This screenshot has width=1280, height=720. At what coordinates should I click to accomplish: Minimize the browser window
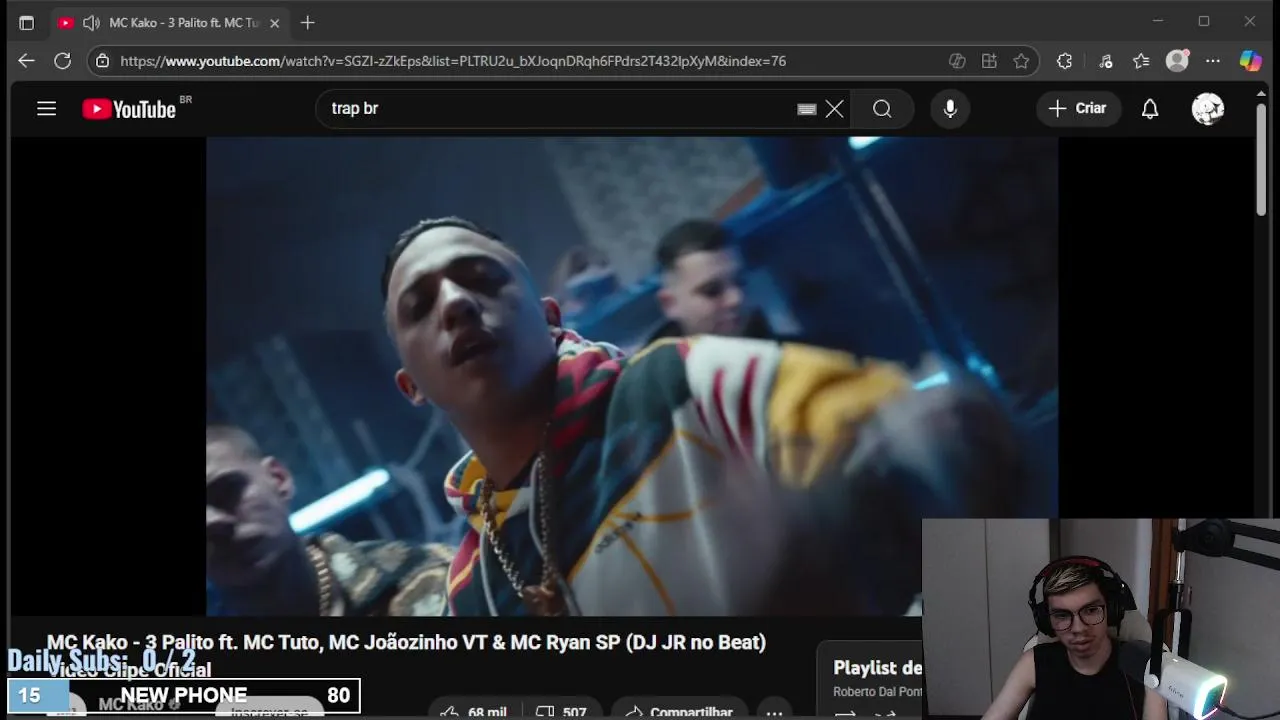click(x=1158, y=21)
